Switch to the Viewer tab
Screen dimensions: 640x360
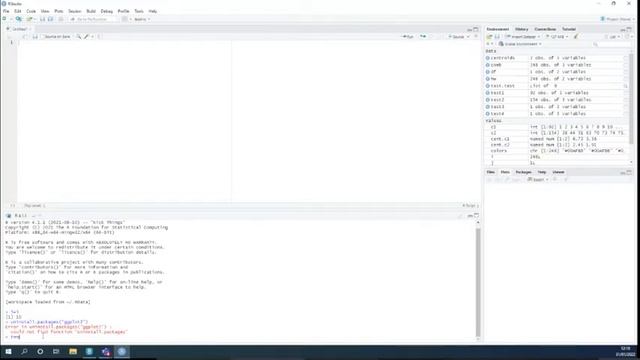[558, 172]
